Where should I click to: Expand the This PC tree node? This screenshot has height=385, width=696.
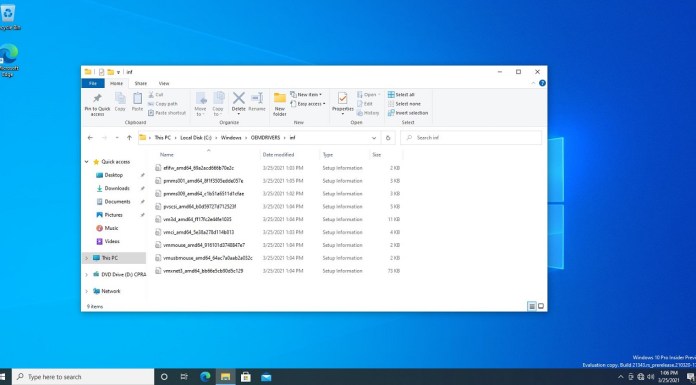point(87,258)
